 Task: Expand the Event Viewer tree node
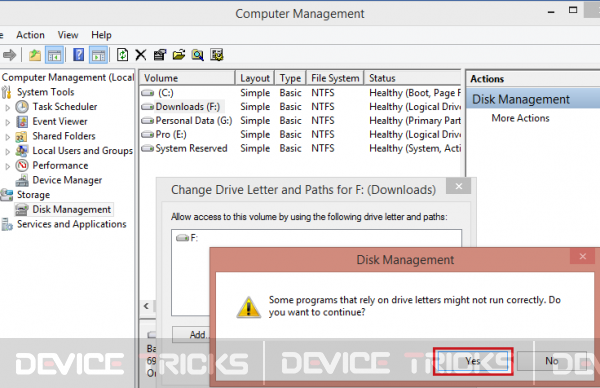pyautogui.click(x=7, y=122)
